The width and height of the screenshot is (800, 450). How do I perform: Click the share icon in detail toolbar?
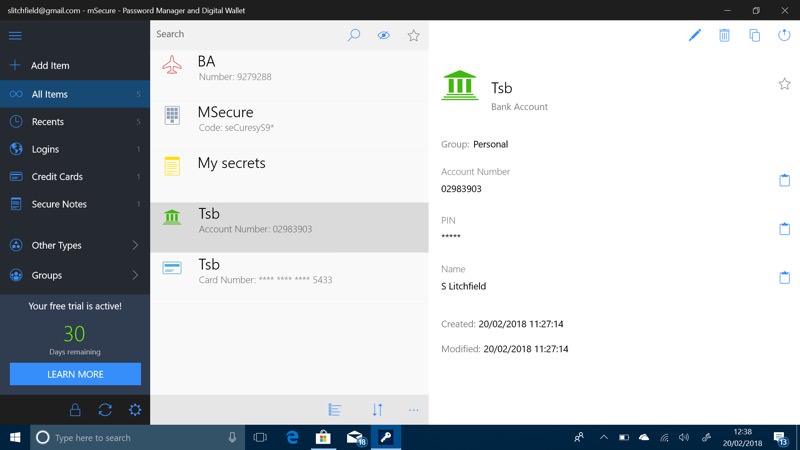784,35
